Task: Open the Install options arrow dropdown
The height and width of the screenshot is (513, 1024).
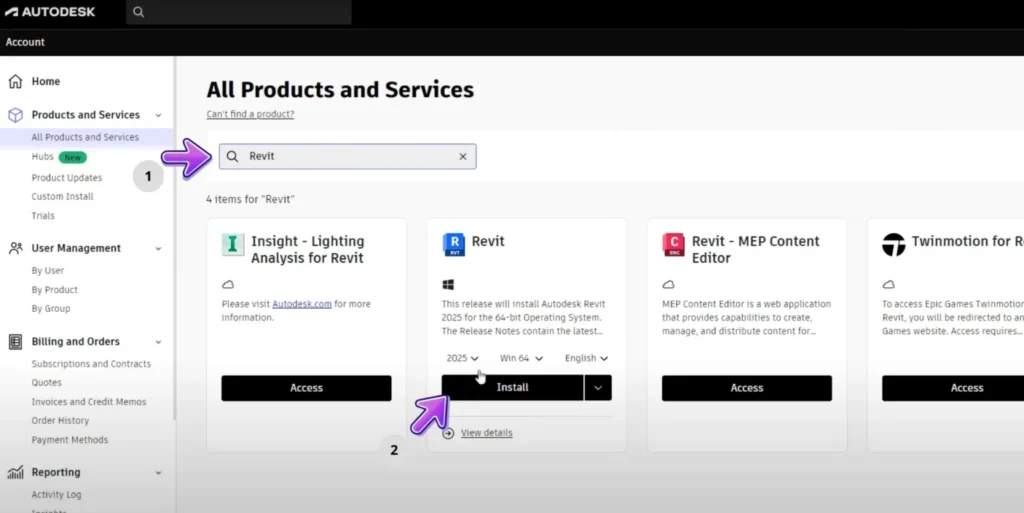Action: [x=598, y=388]
